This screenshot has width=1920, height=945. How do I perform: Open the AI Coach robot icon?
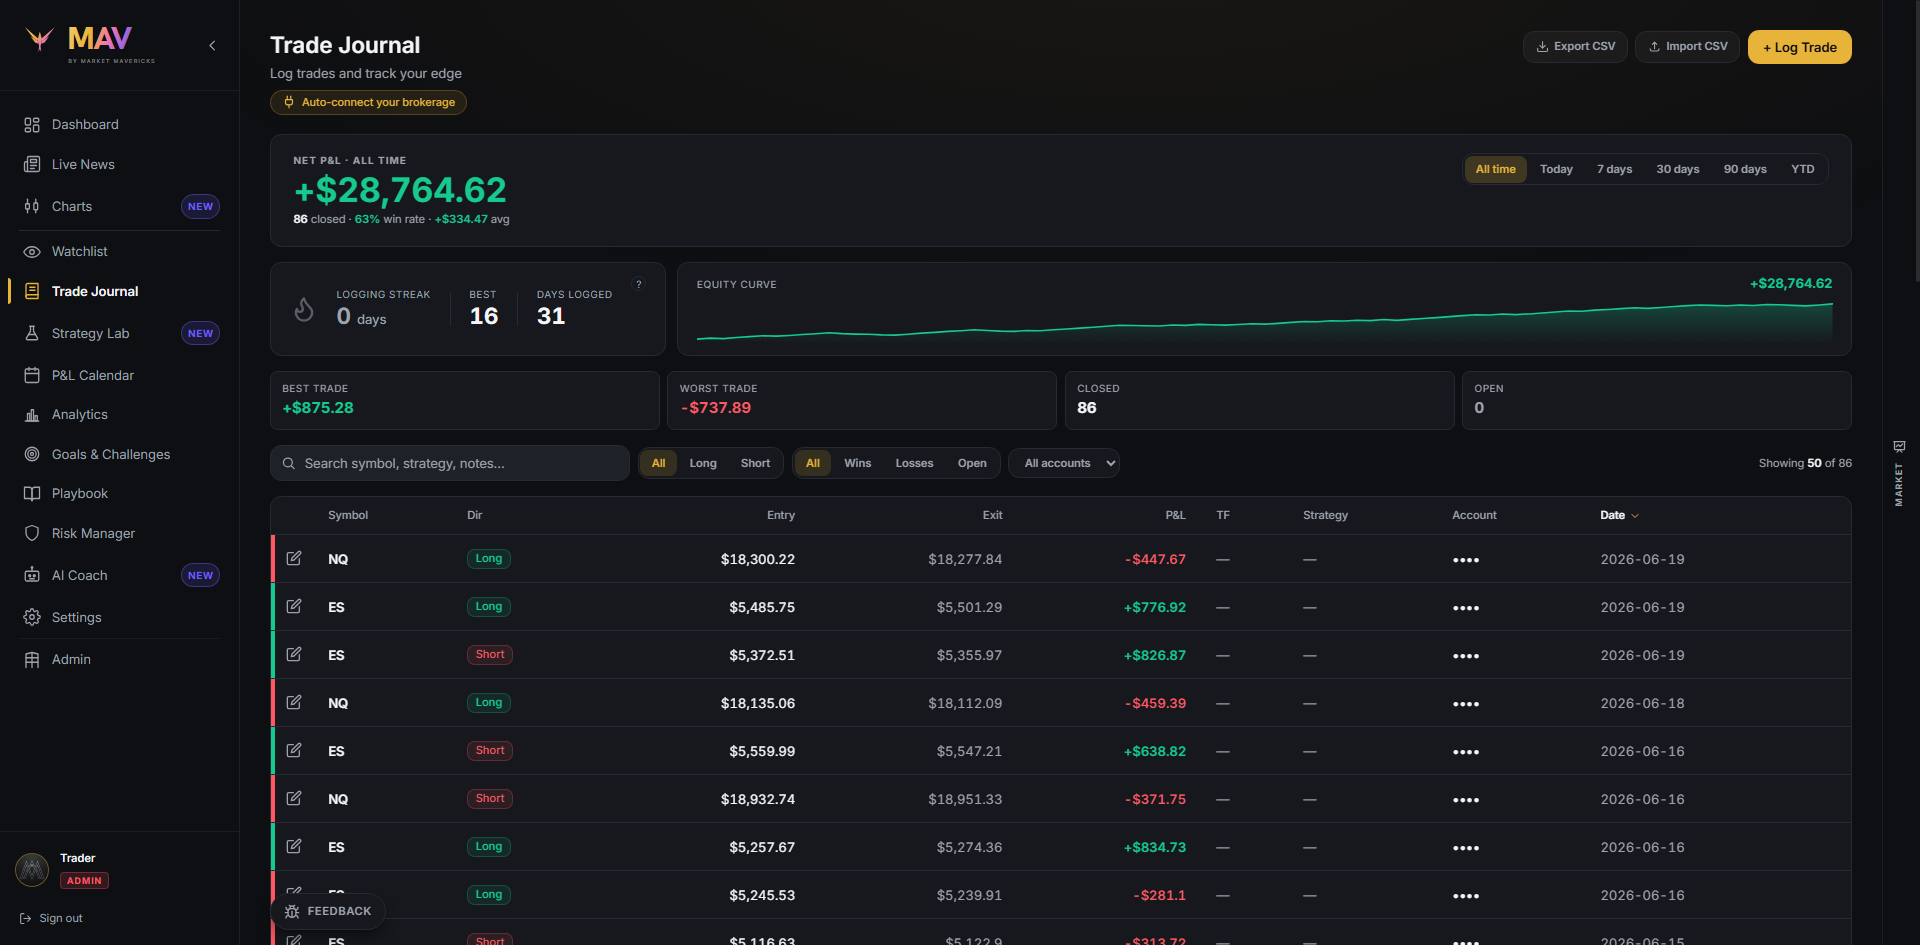click(x=32, y=575)
